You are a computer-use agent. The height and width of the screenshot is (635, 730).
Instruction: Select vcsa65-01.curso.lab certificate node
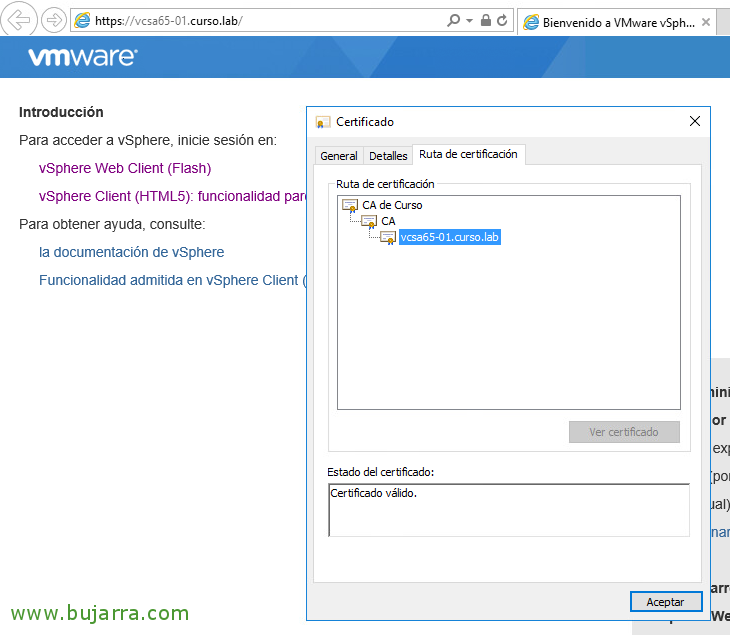(450, 237)
